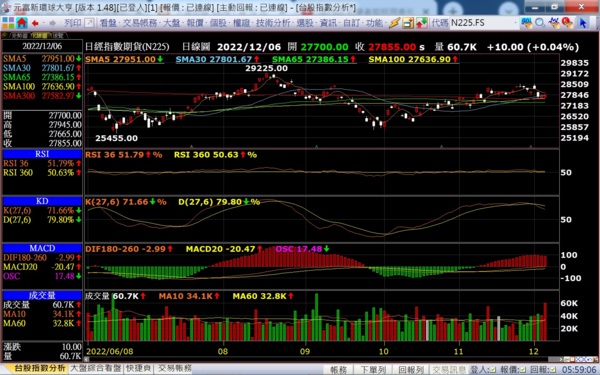Click the 列印 print button
Screen dimensions: 600x375
[73, 23]
